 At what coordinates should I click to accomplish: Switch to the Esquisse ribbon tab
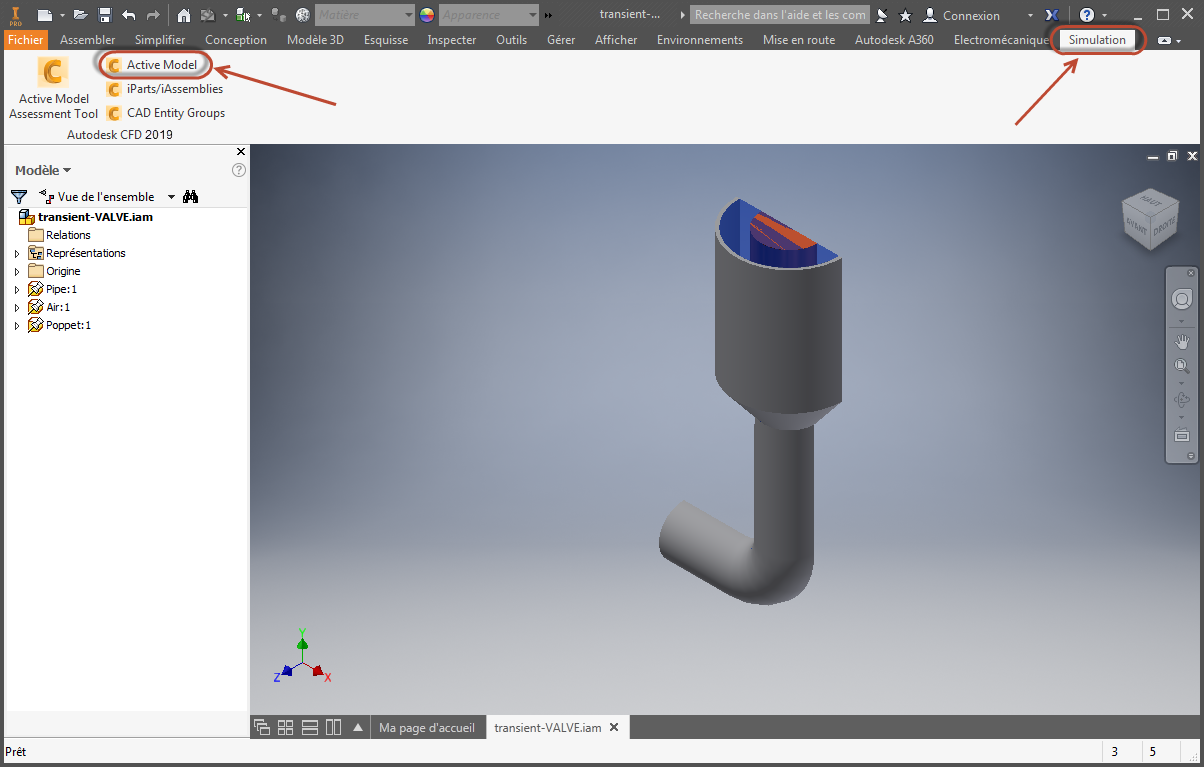(x=386, y=40)
